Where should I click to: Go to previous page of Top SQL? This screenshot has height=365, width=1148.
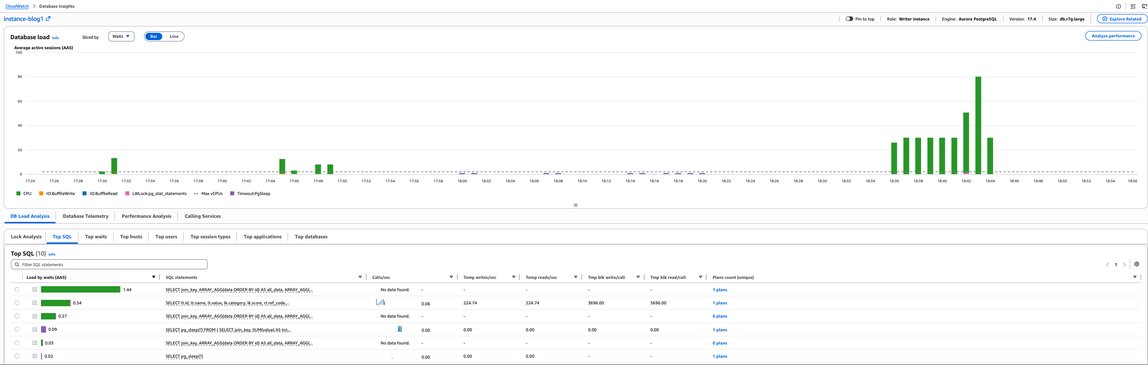[x=1107, y=264]
